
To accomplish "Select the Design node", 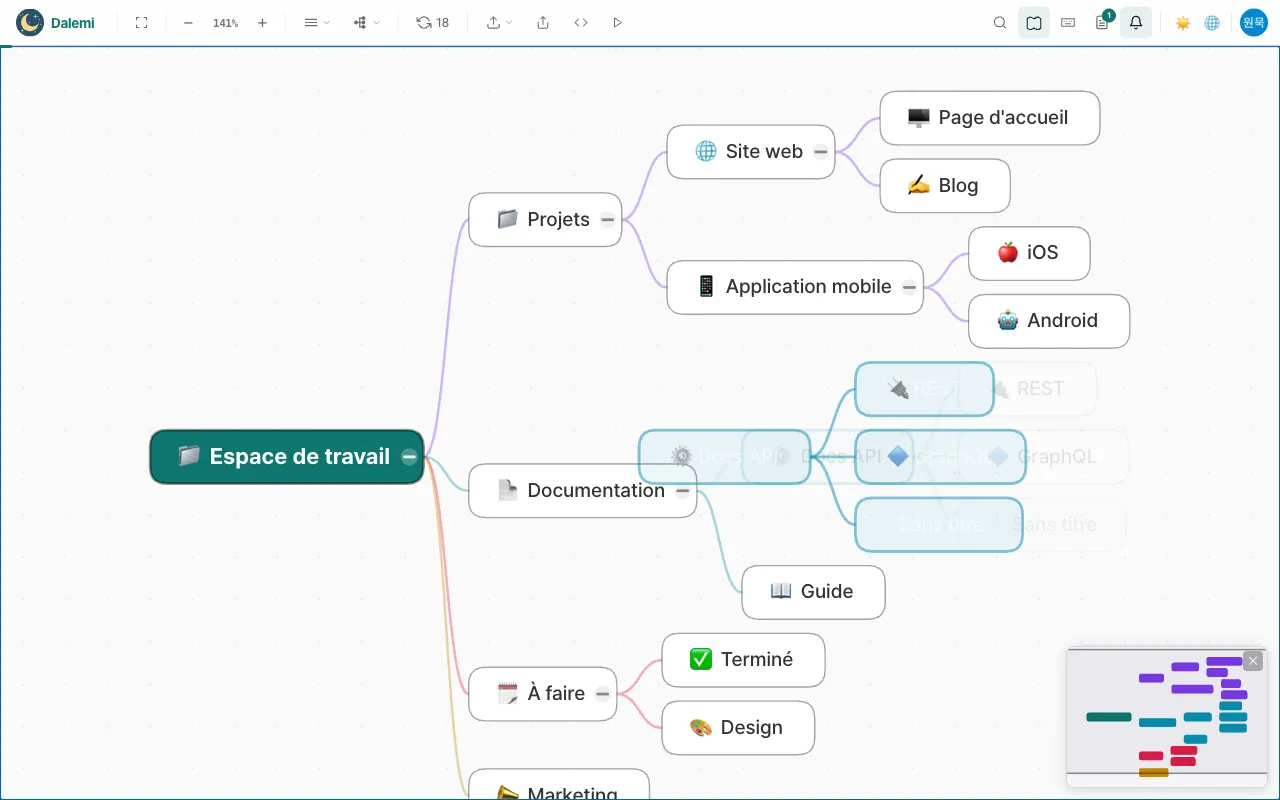I will [738, 728].
